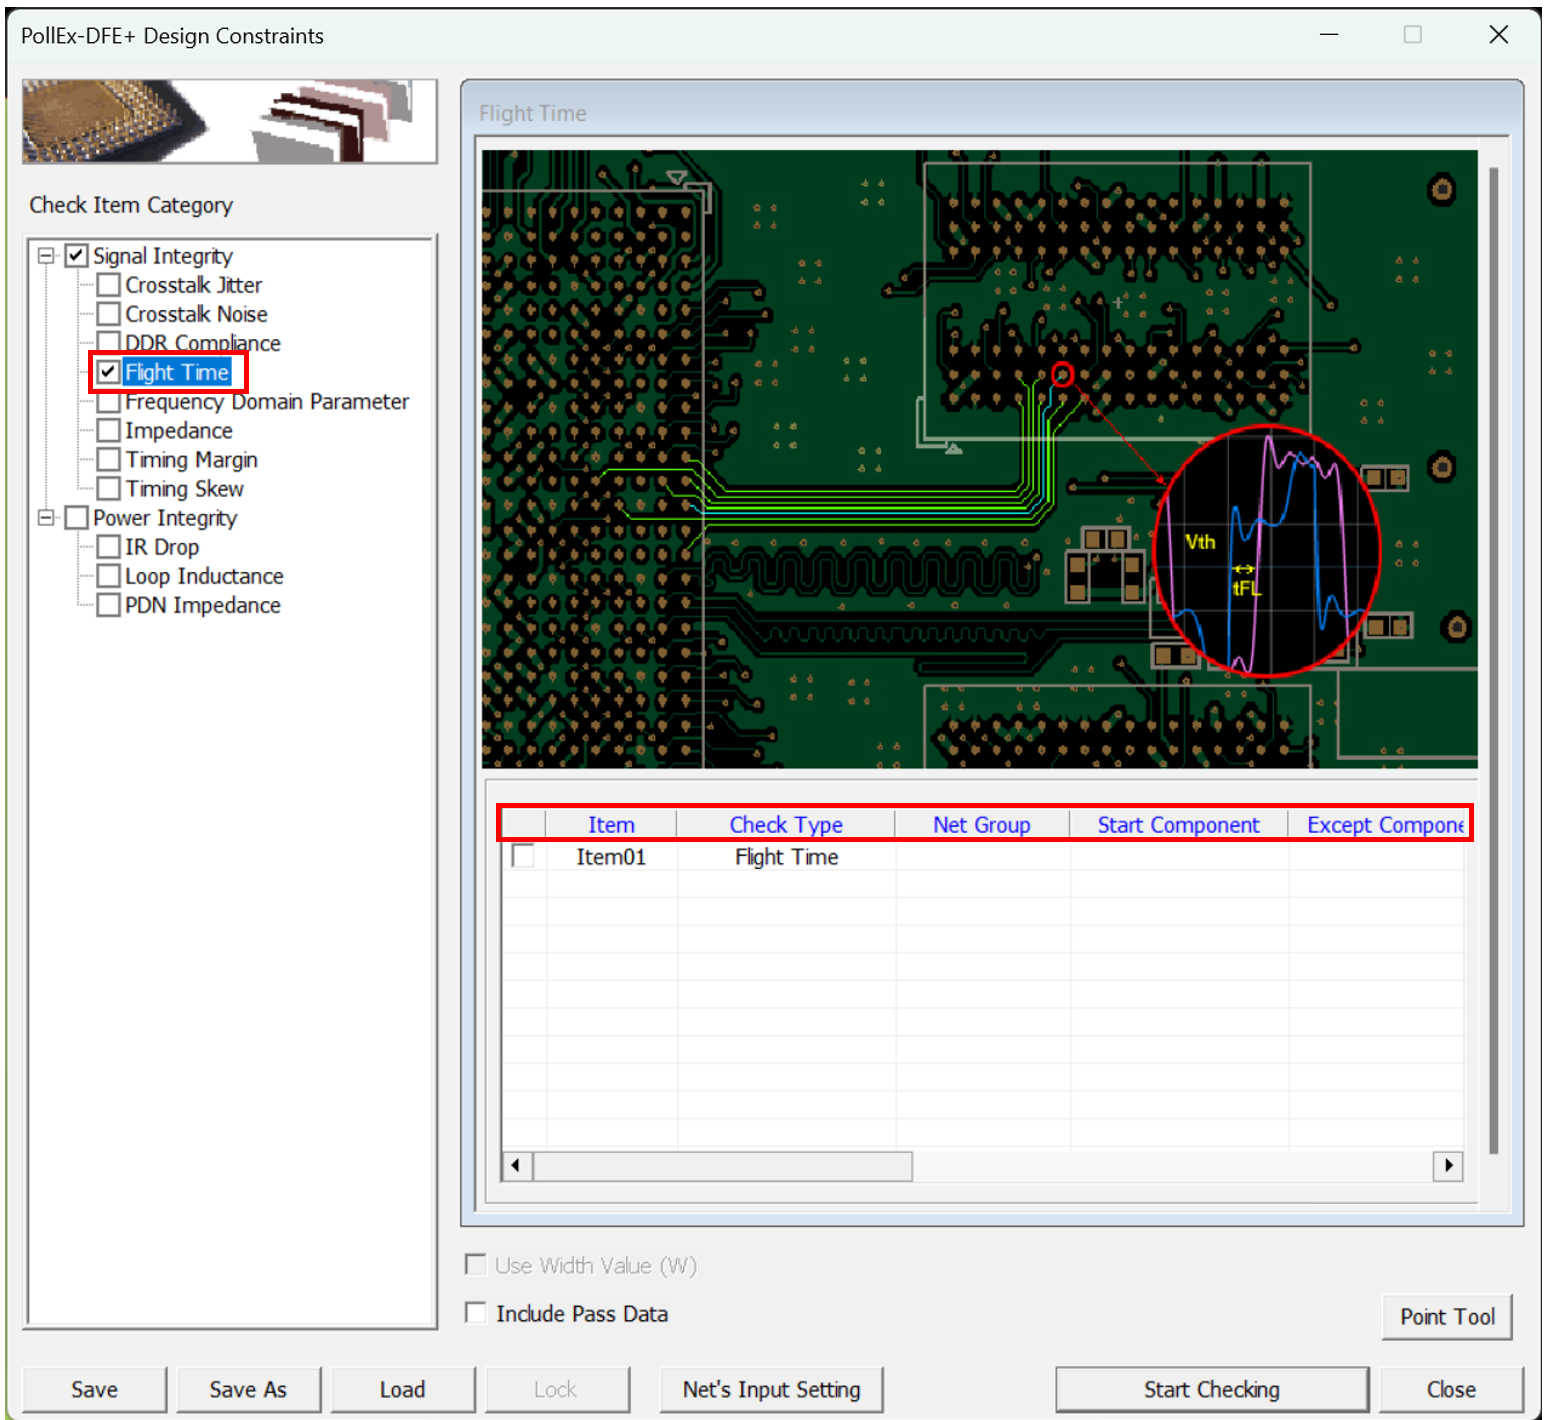Image resolution: width=1546 pixels, height=1420 pixels.
Task: Click the Net Group column header
Action: (x=981, y=825)
